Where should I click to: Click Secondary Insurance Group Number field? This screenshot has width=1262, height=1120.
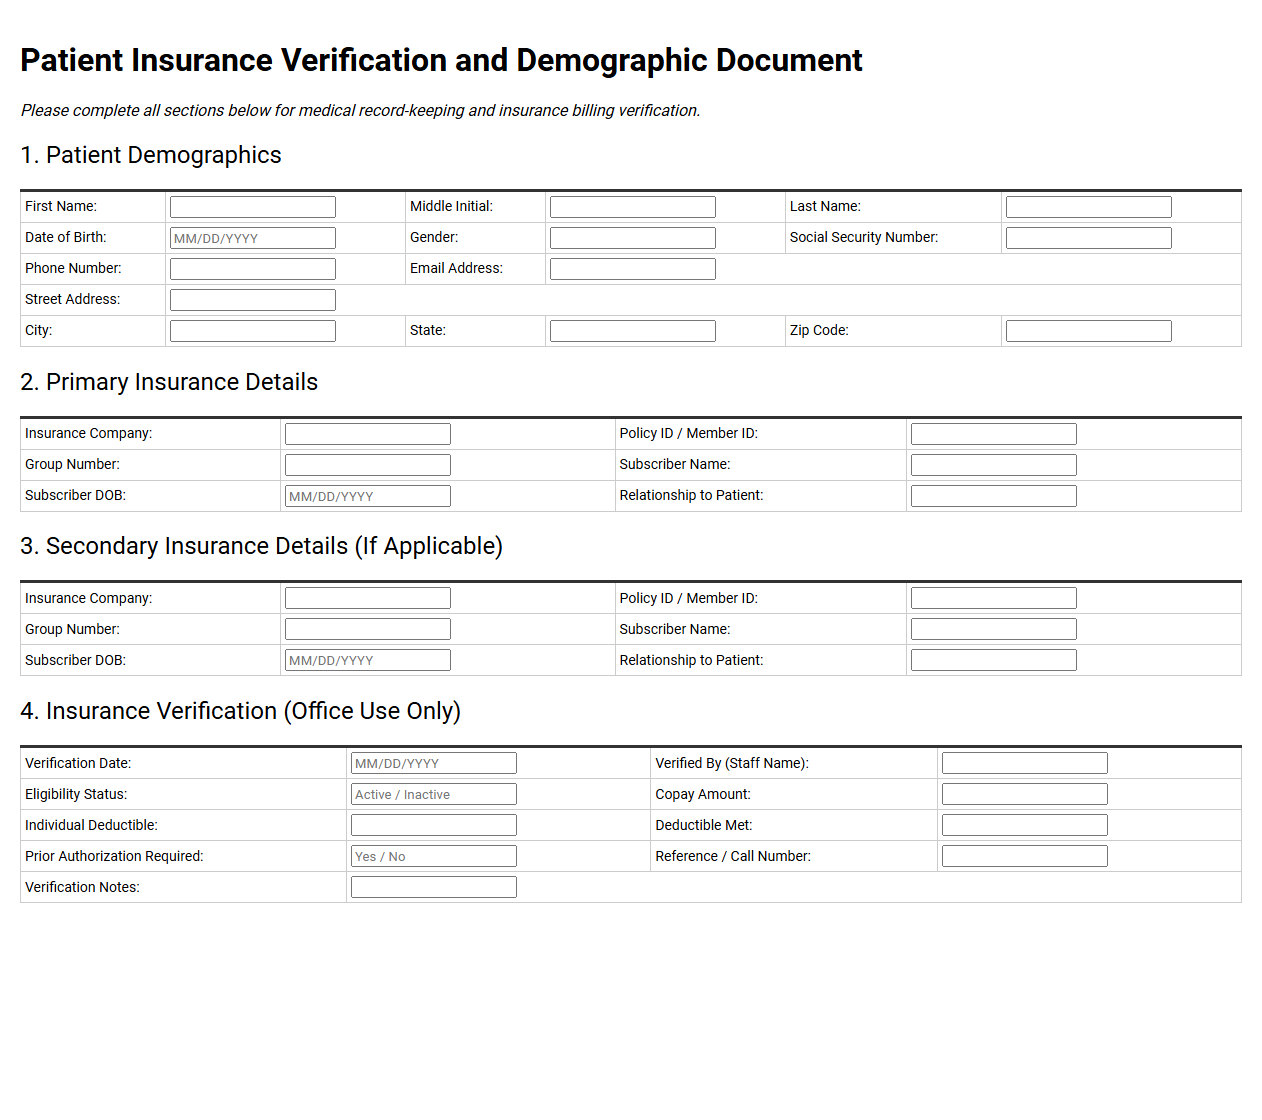click(x=368, y=629)
